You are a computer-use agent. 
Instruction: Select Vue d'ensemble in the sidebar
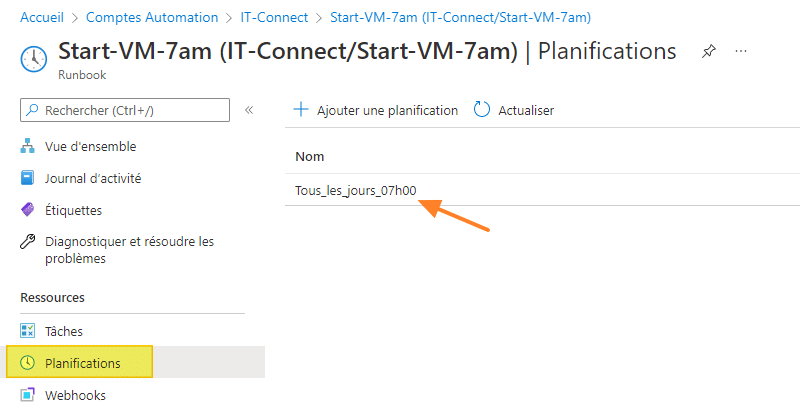pos(90,146)
